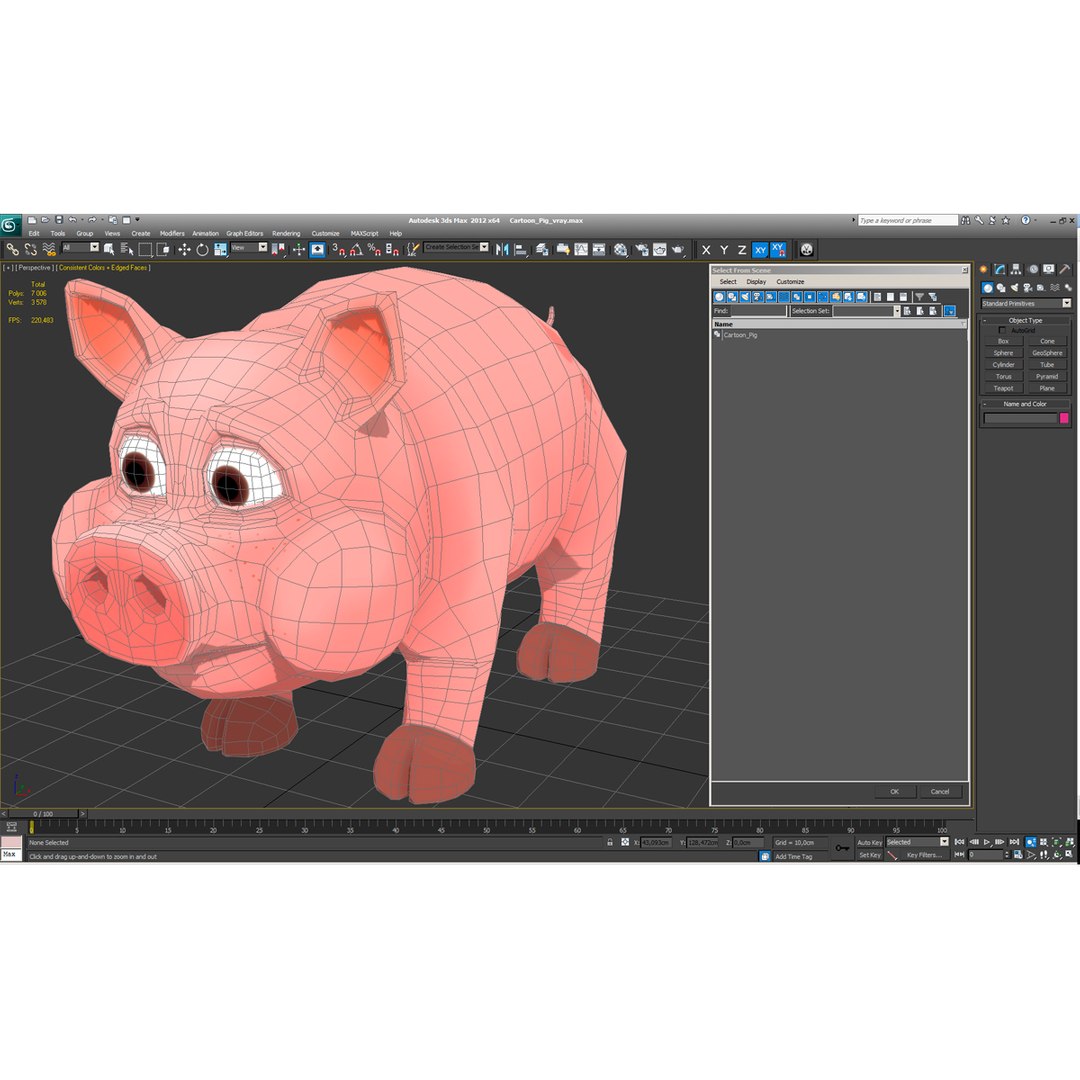
Task: Open Render Setup icon
Action: (642, 249)
